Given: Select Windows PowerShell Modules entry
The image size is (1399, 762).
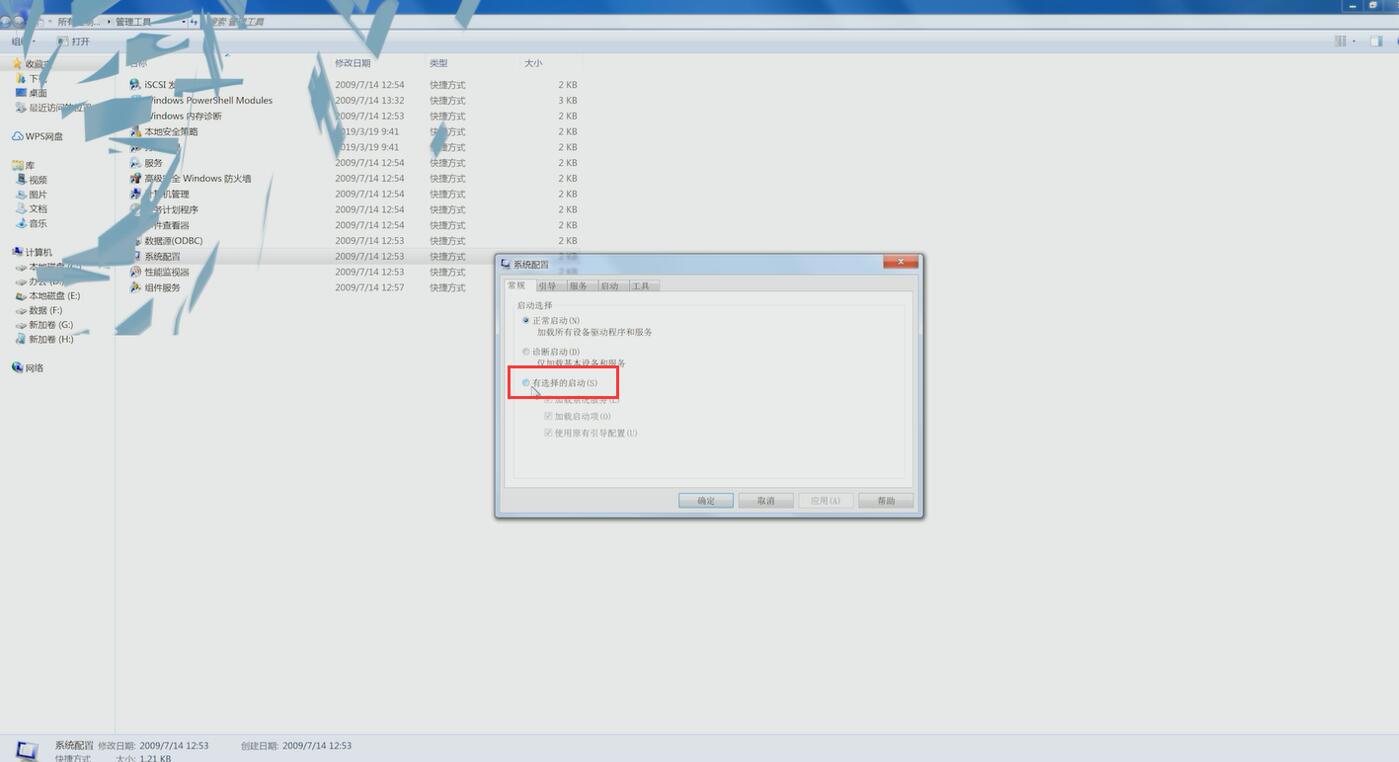Looking at the screenshot, I should pos(210,100).
